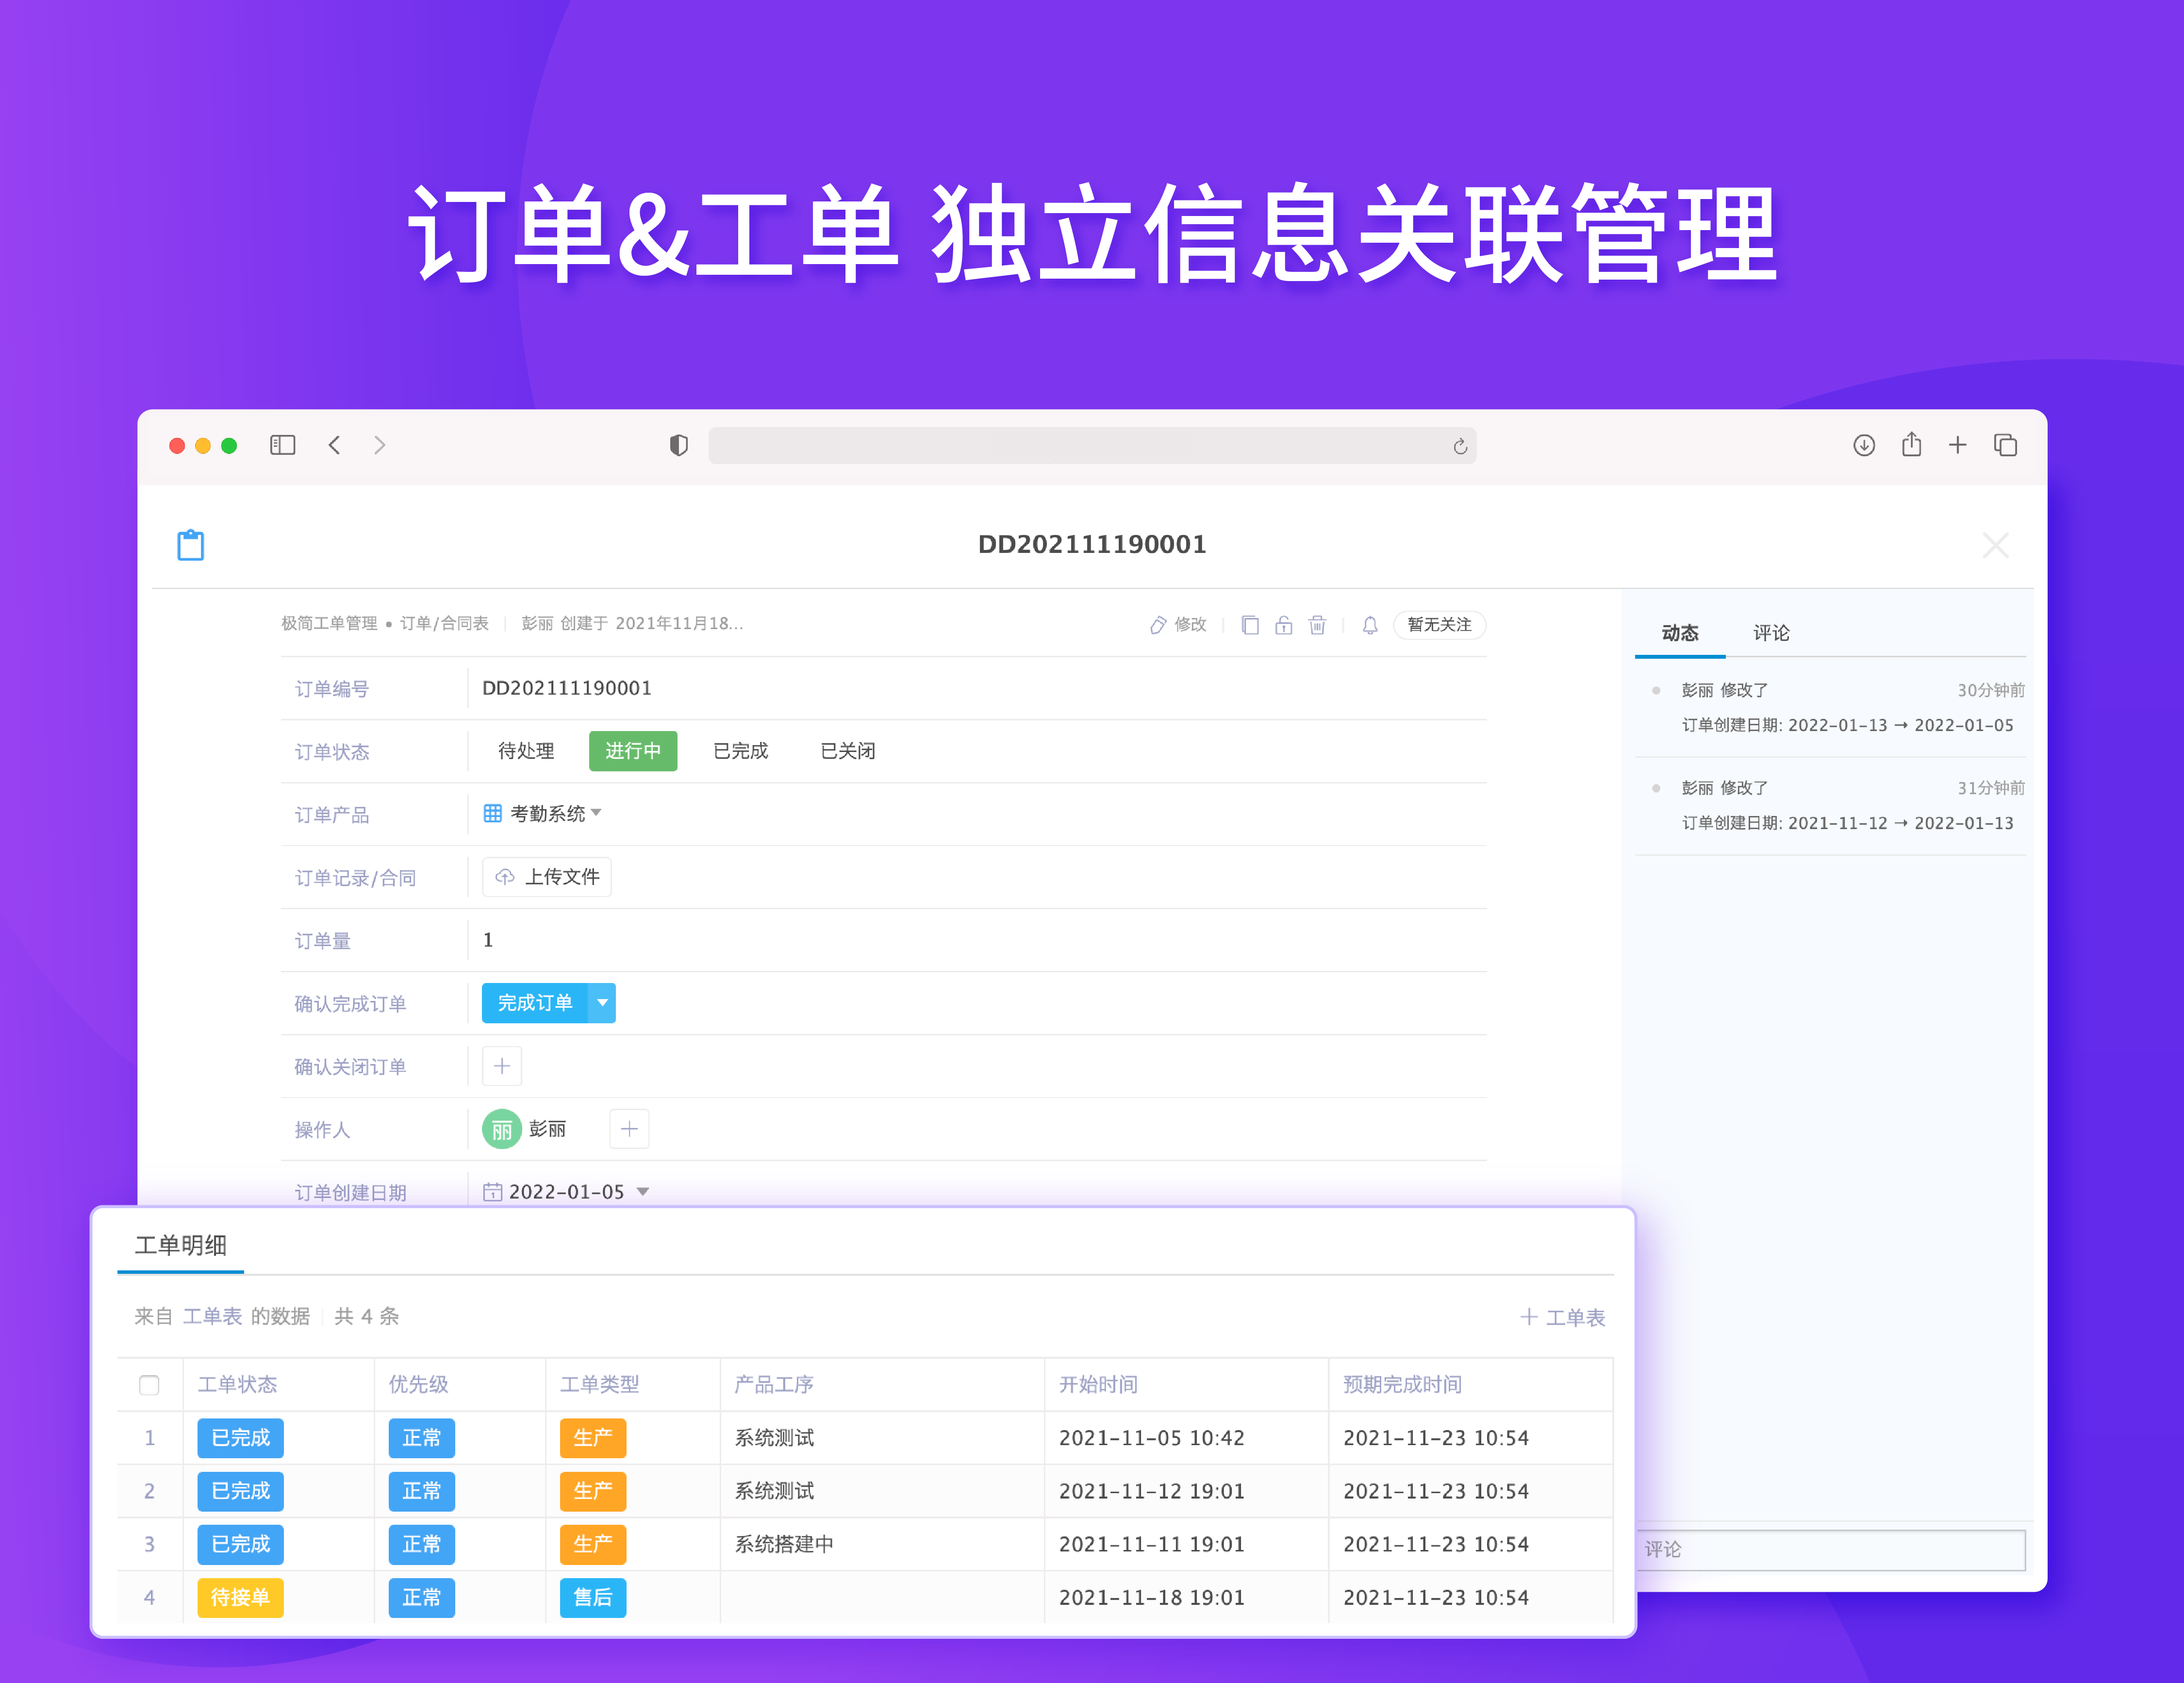Click the 修改 edit pencil button

(x=1178, y=625)
